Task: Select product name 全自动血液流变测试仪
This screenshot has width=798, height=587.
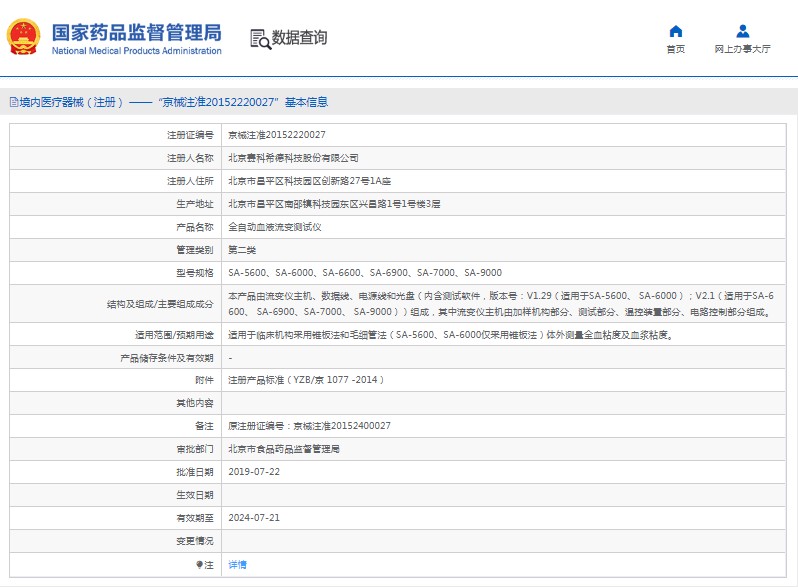Action: [275, 227]
